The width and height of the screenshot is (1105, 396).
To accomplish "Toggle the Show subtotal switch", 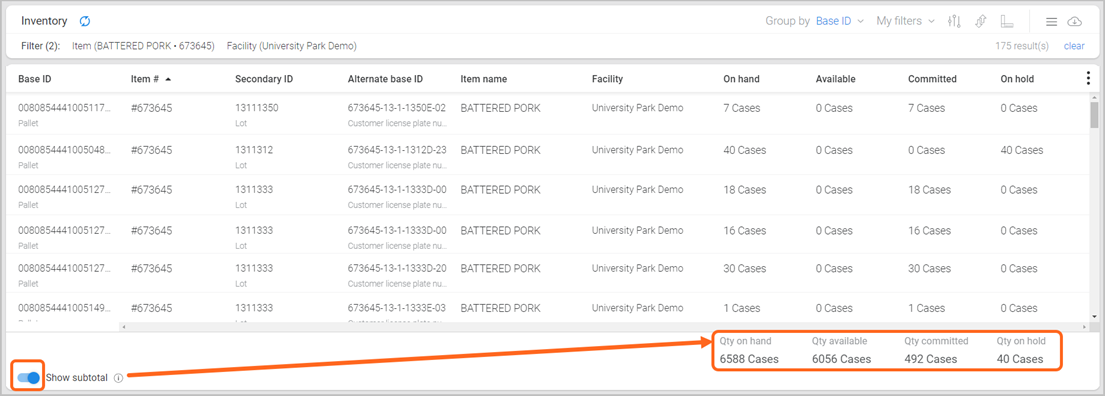I will (x=28, y=378).
